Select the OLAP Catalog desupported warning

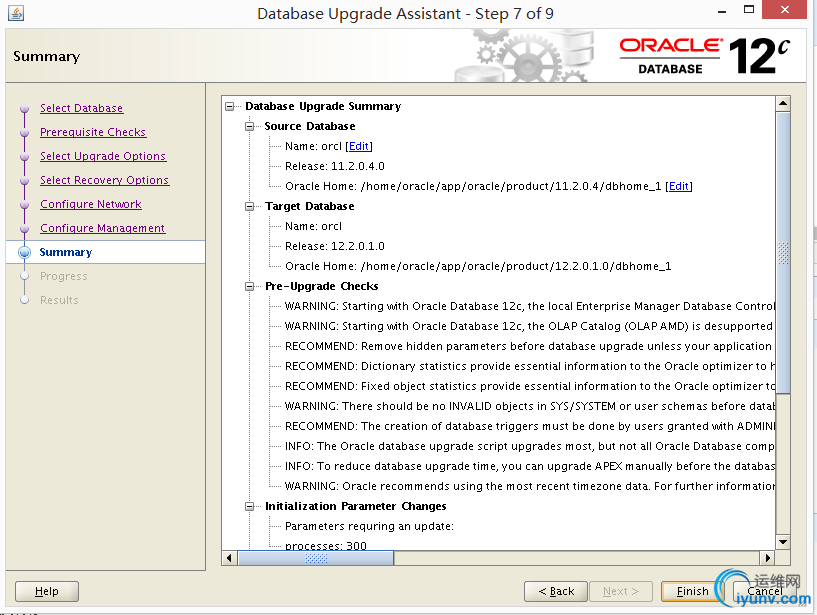point(529,327)
